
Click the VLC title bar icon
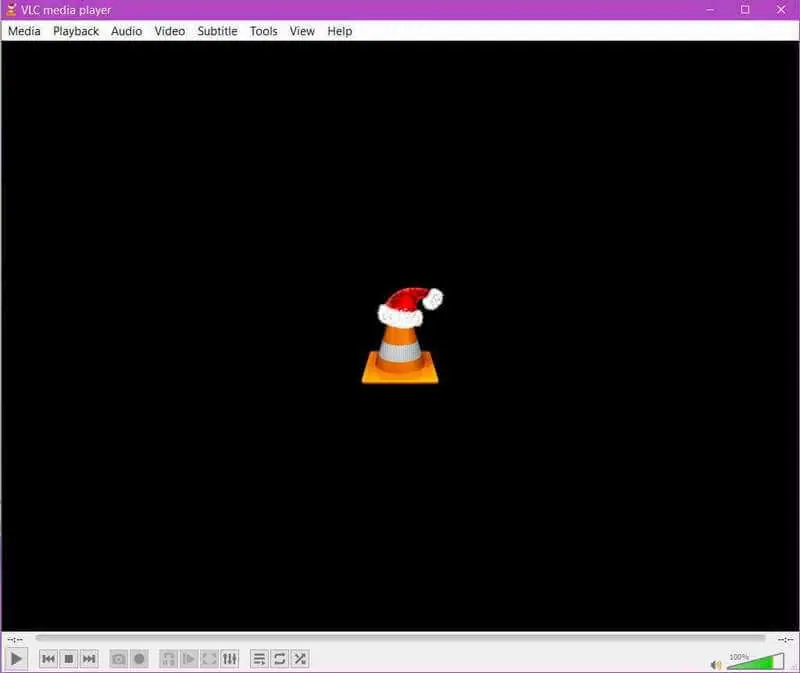(11, 9)
